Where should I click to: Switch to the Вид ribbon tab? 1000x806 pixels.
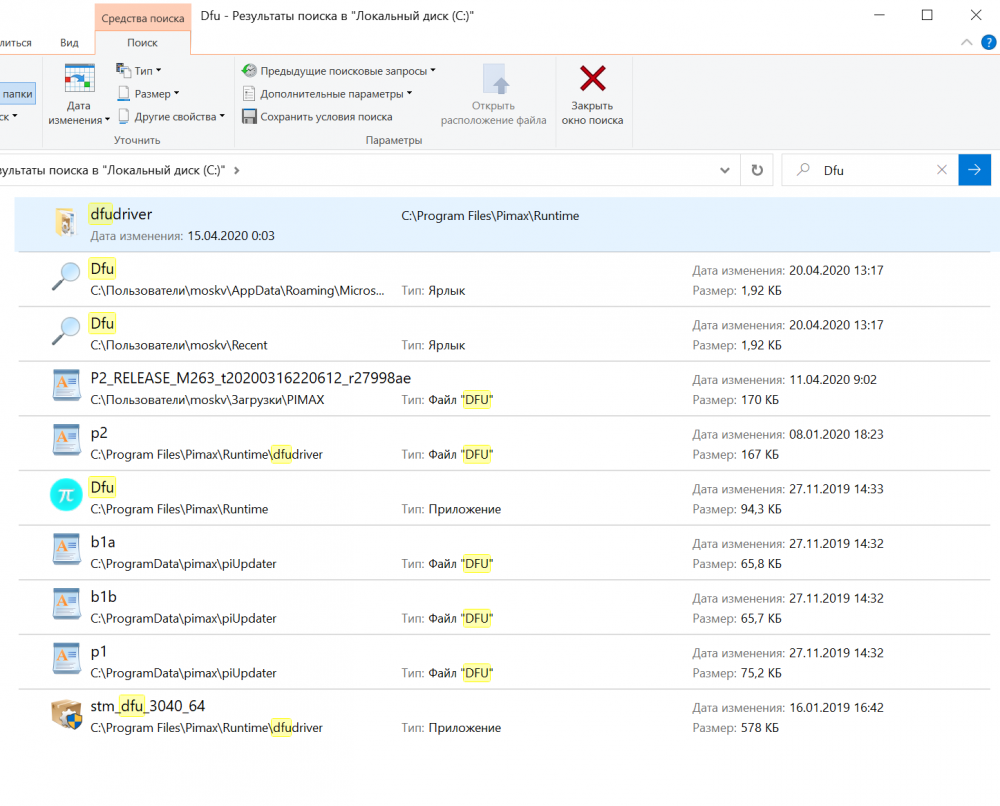[68, 43]
